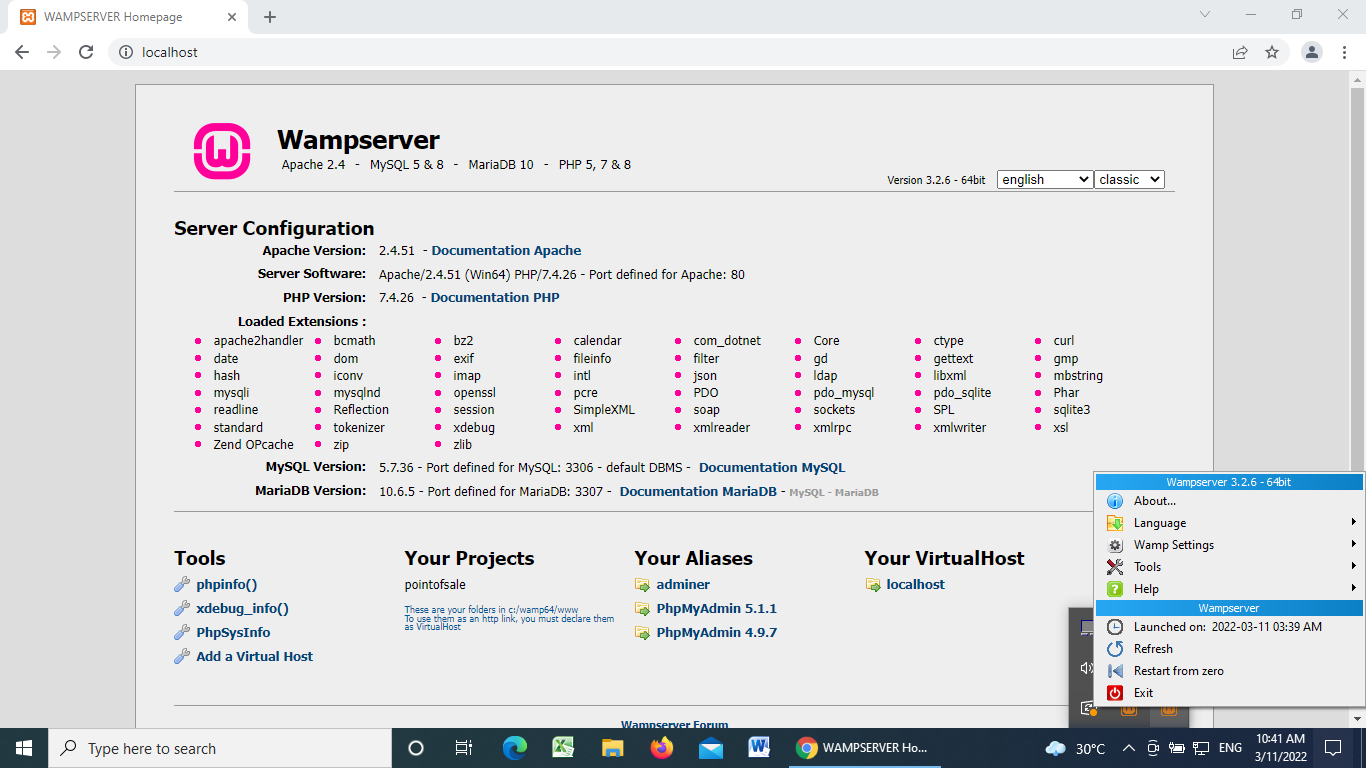Expand the Help submenu arrow
Screen dimensions: 1366x768
pyautogui.click(x=1354, y=589)
